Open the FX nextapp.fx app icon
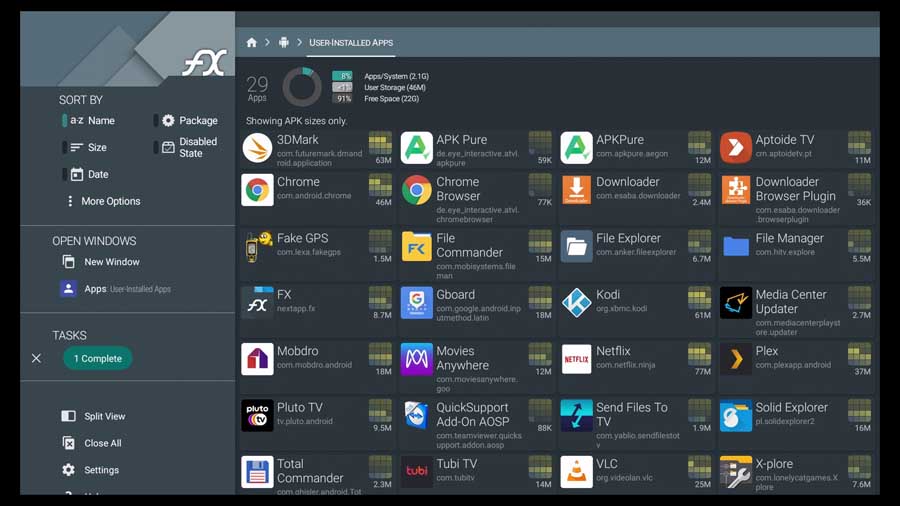Screen dimensions: 900x506 (x=257, y=303)
